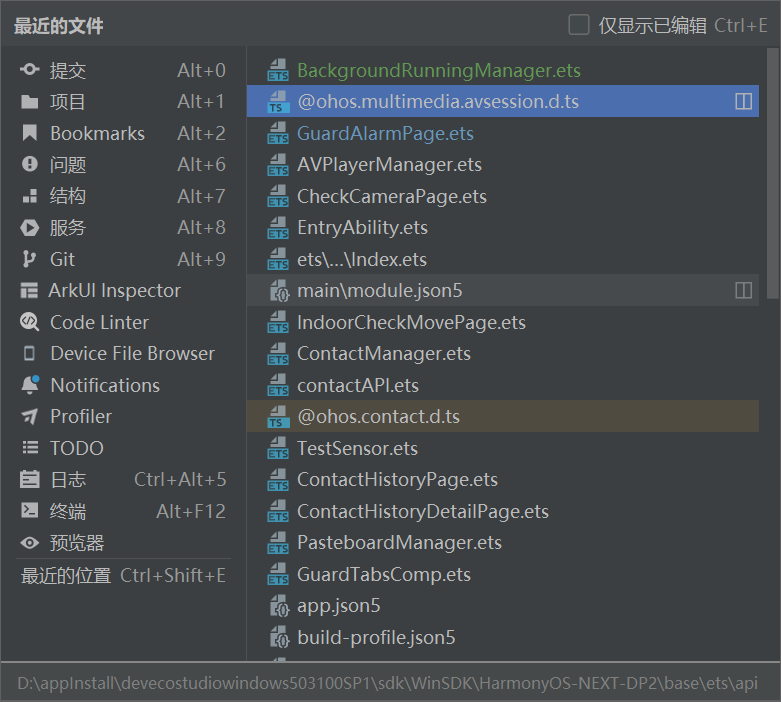Select the 终端 terminal entry
Image resolution: width=781 pixels, height=702 pixels.
tap(123, 511)
